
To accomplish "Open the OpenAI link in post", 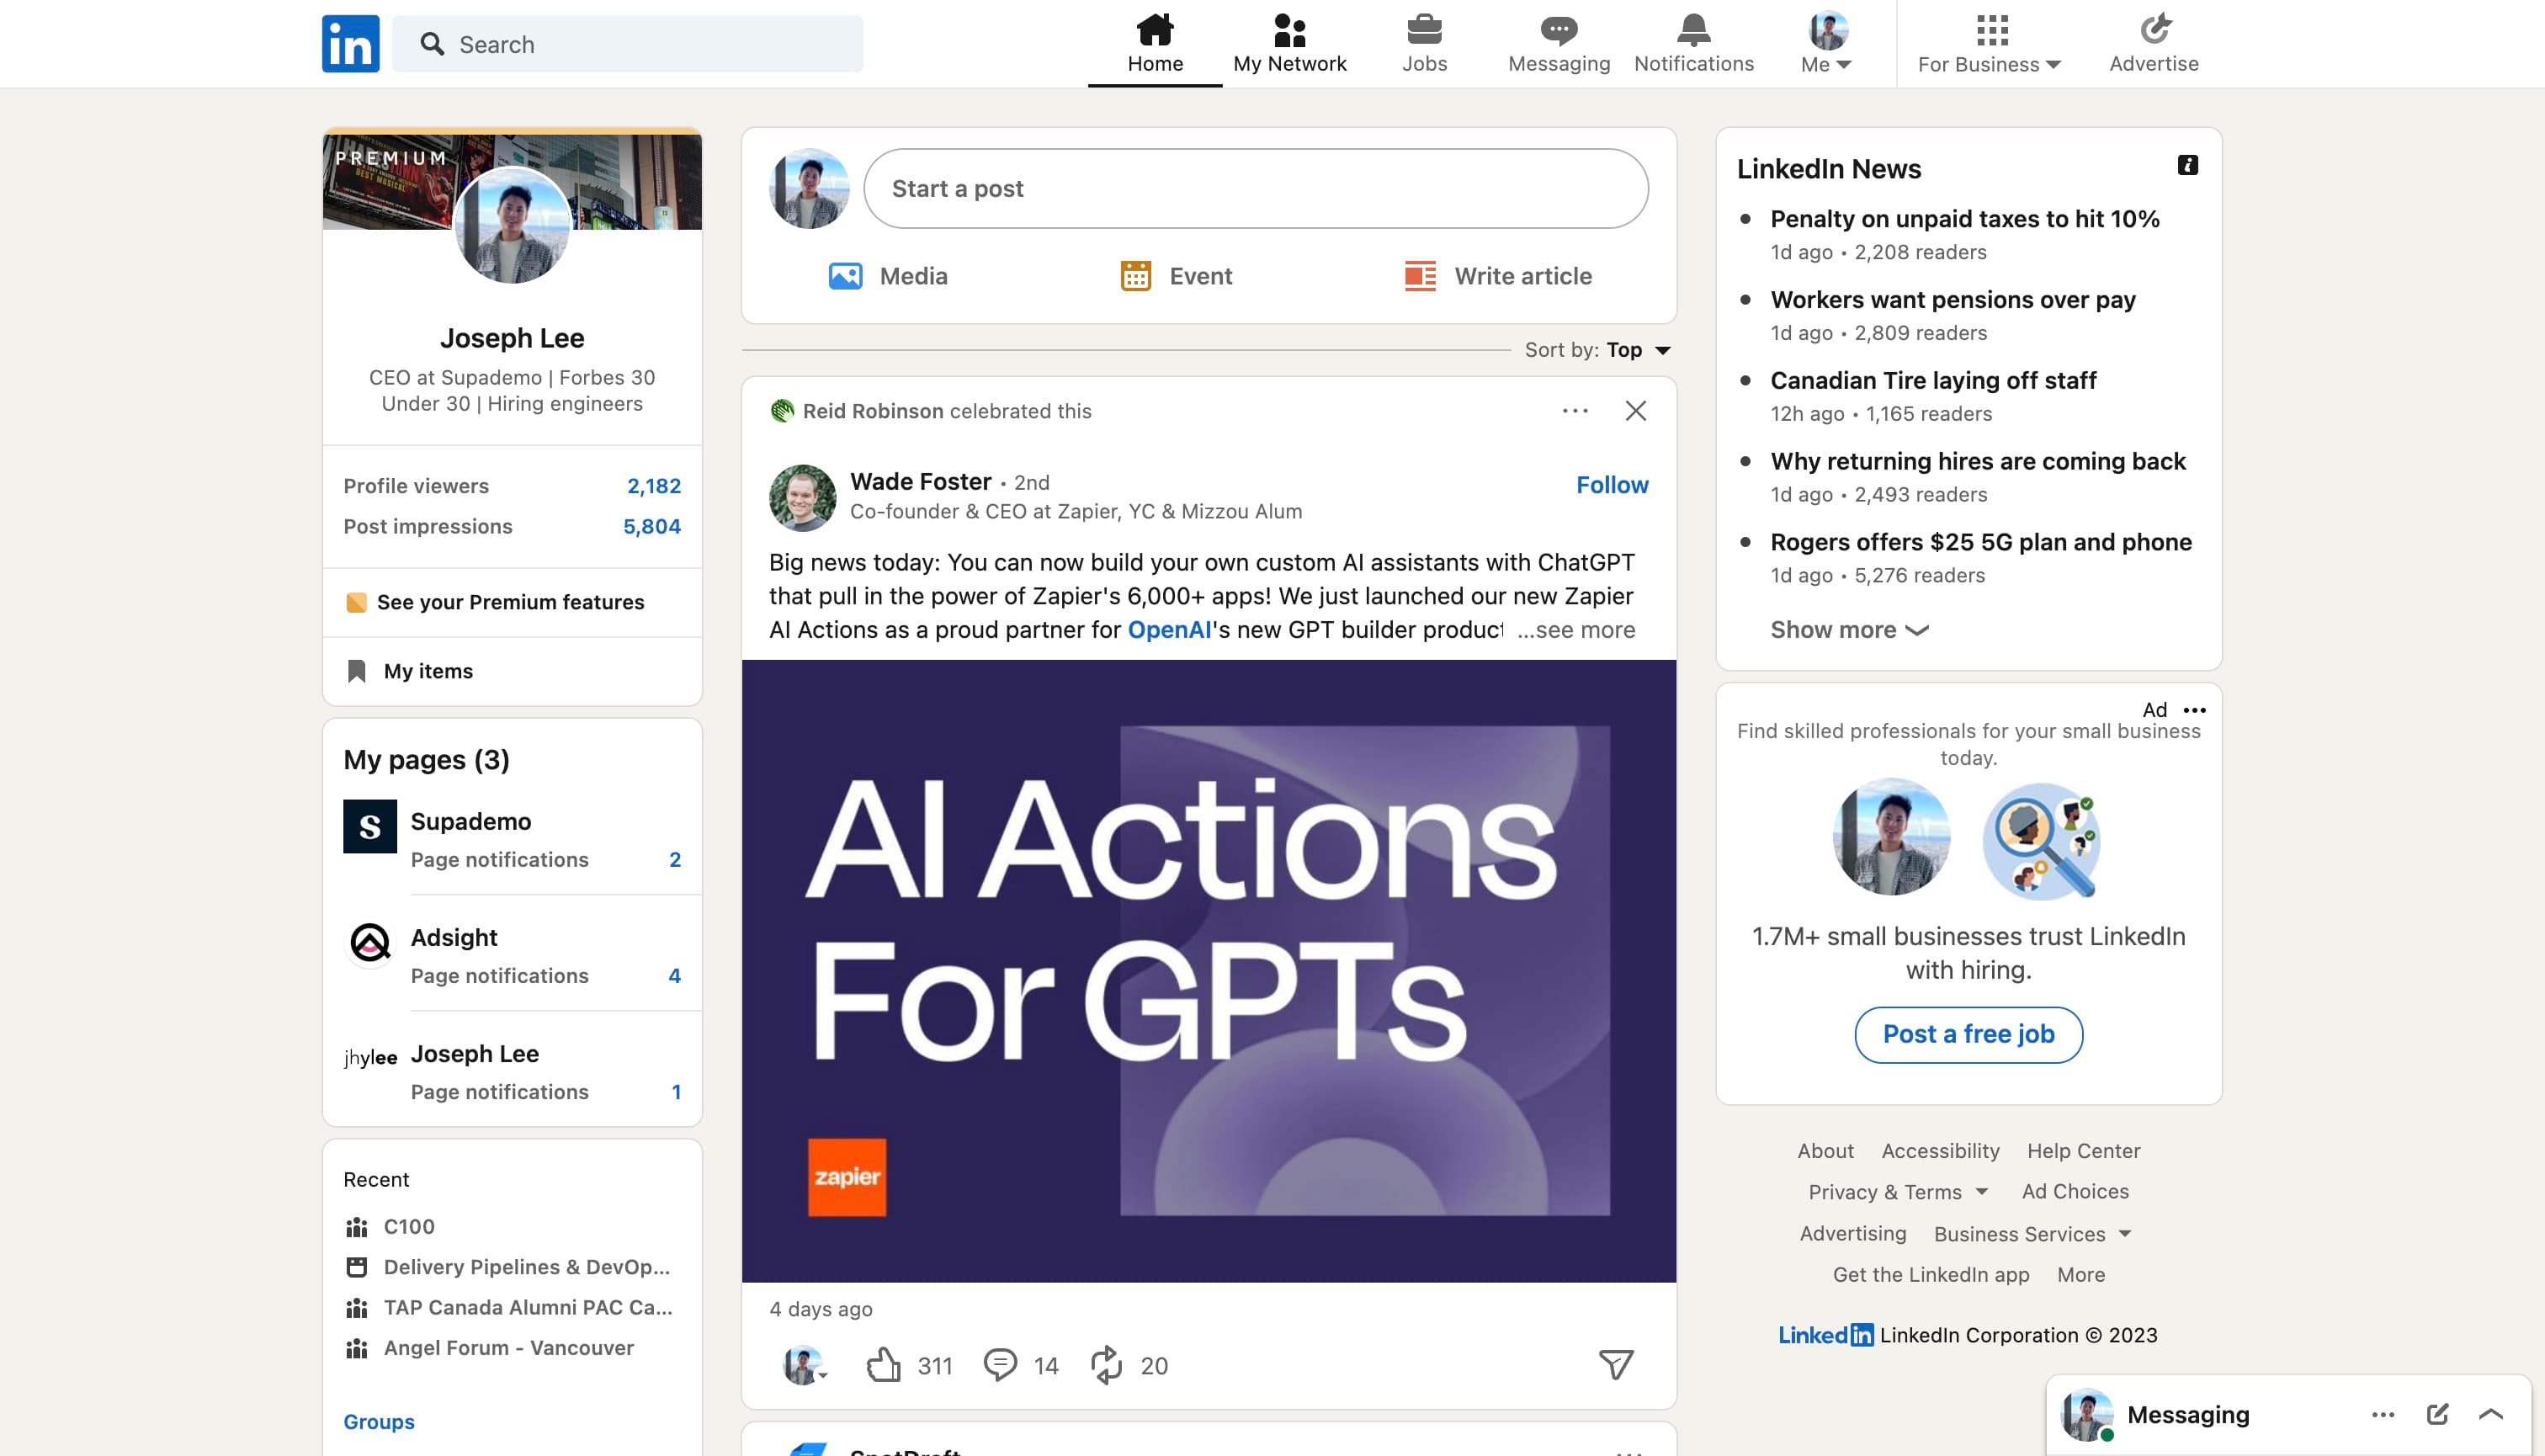I will [1169, 630].
